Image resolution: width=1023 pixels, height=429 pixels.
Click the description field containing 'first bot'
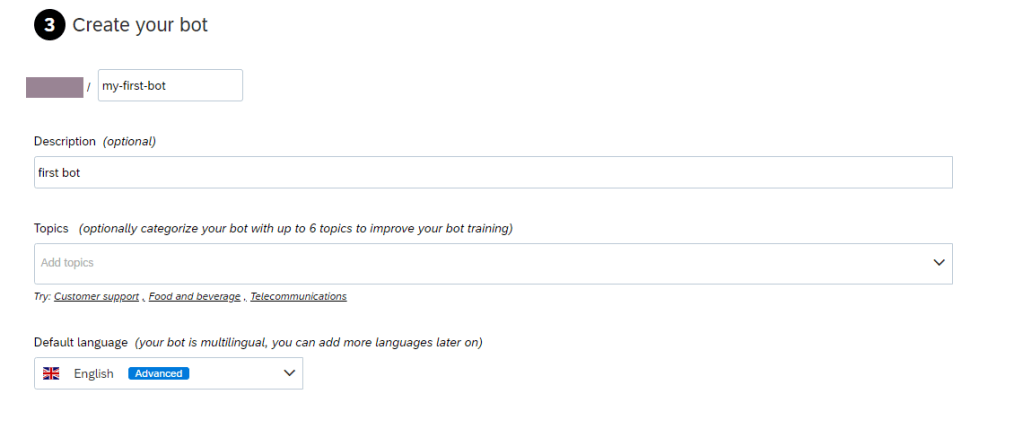pos(493,172)
